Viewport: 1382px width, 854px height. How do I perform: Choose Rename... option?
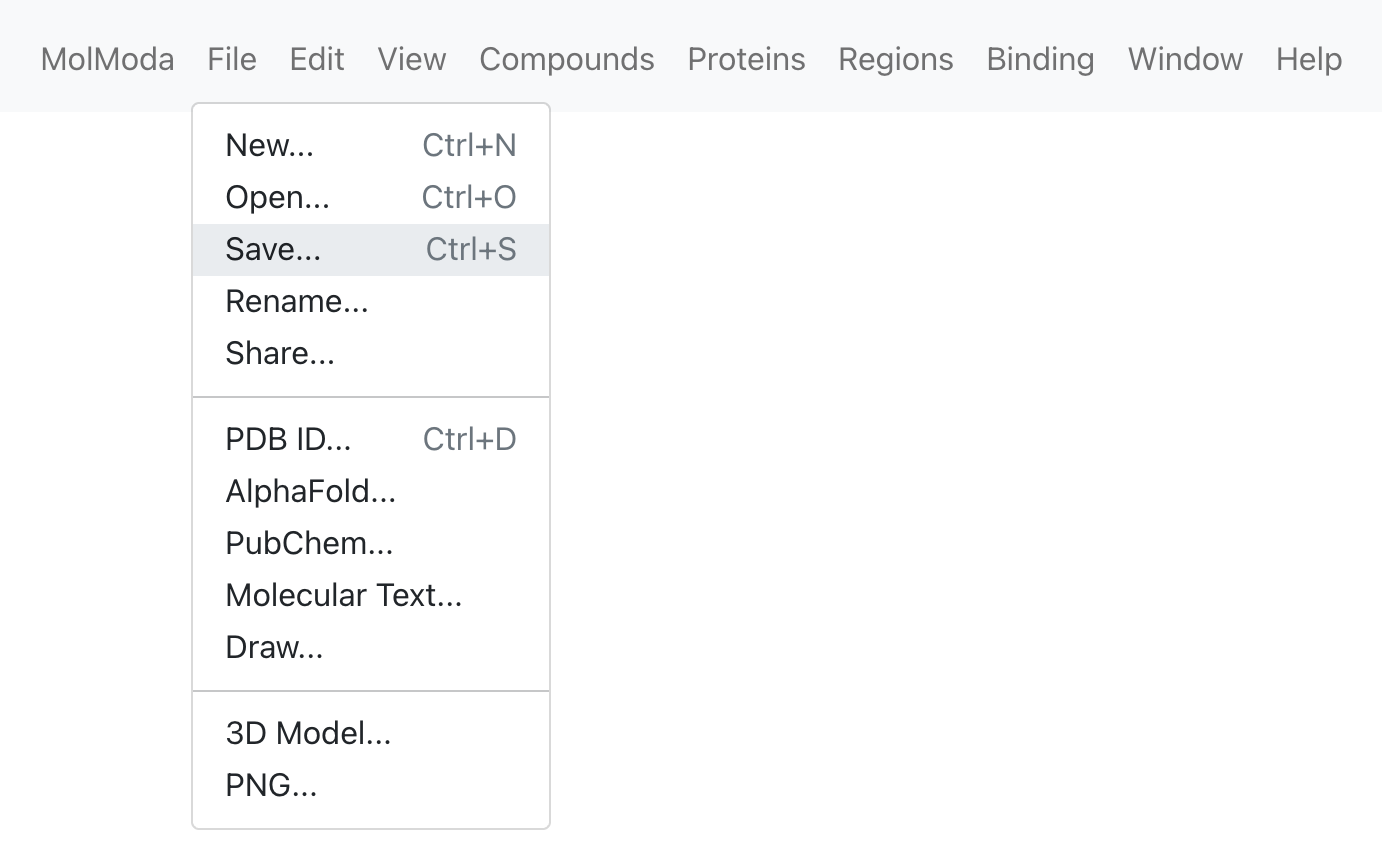pyautogui.click(x=371, y=302)
